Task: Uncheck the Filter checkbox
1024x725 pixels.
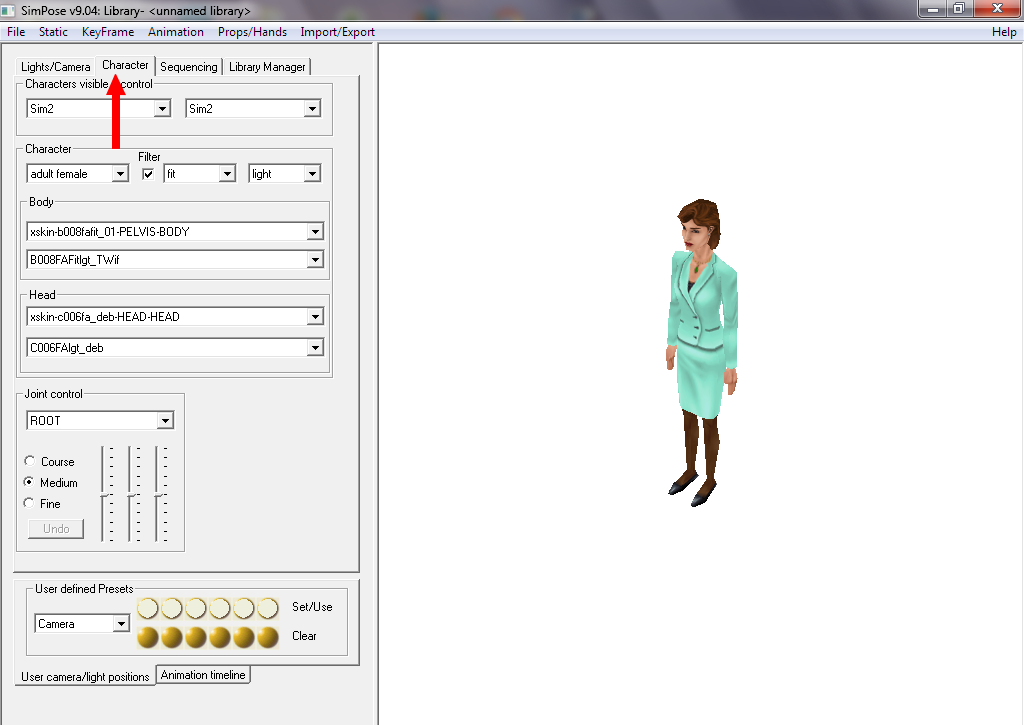Action: pyautogui.click(x=148, y=174)
